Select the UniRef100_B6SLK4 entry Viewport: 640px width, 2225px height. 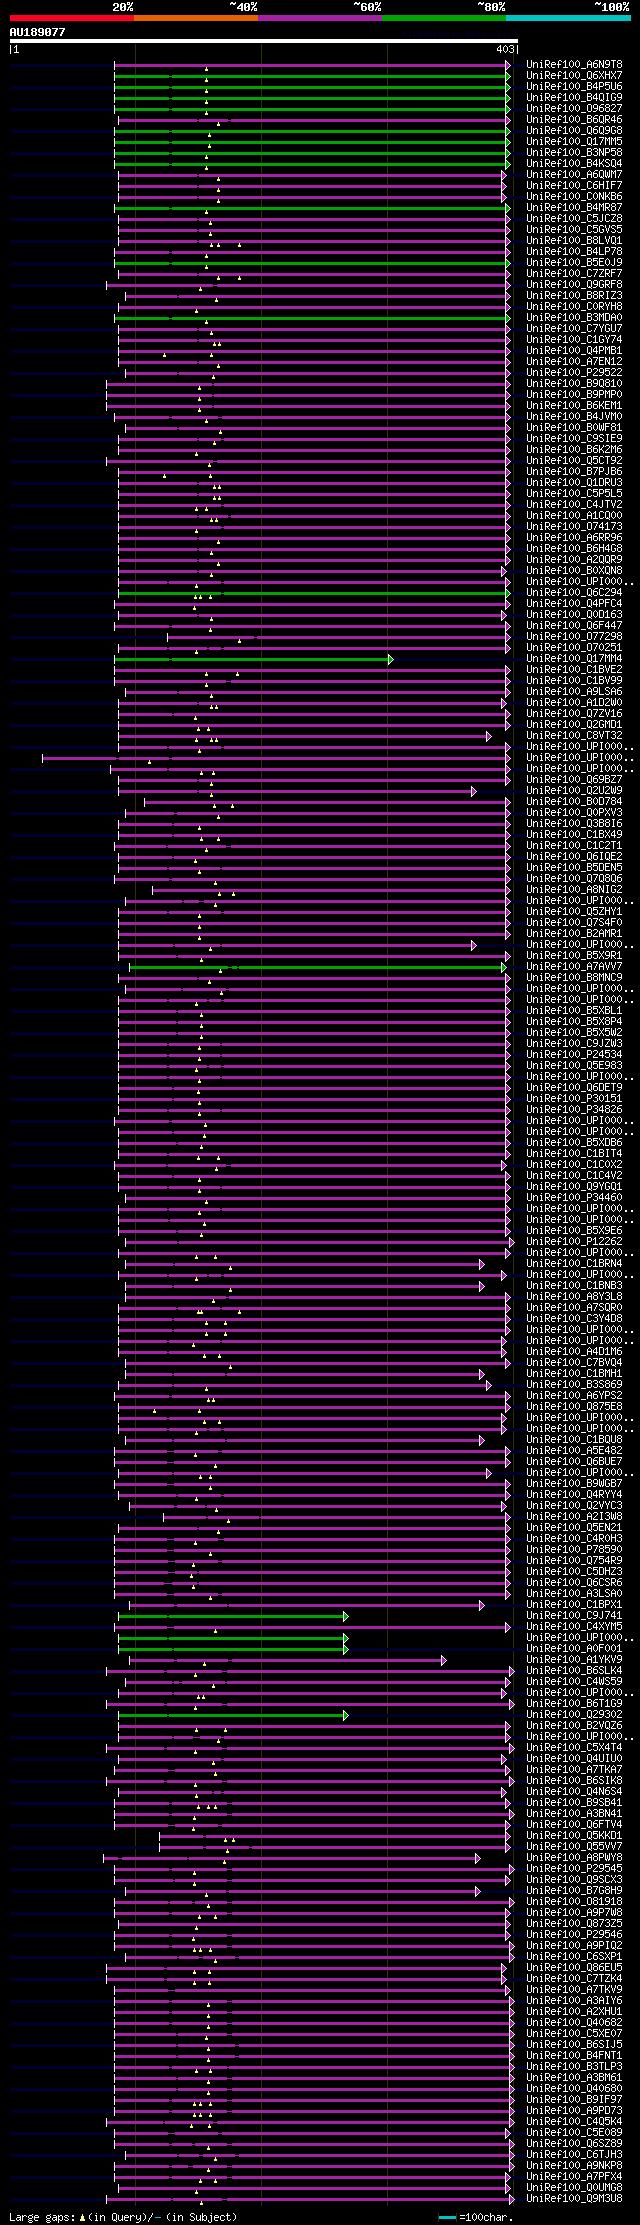pyautogui.click(x=574, y=1670)
